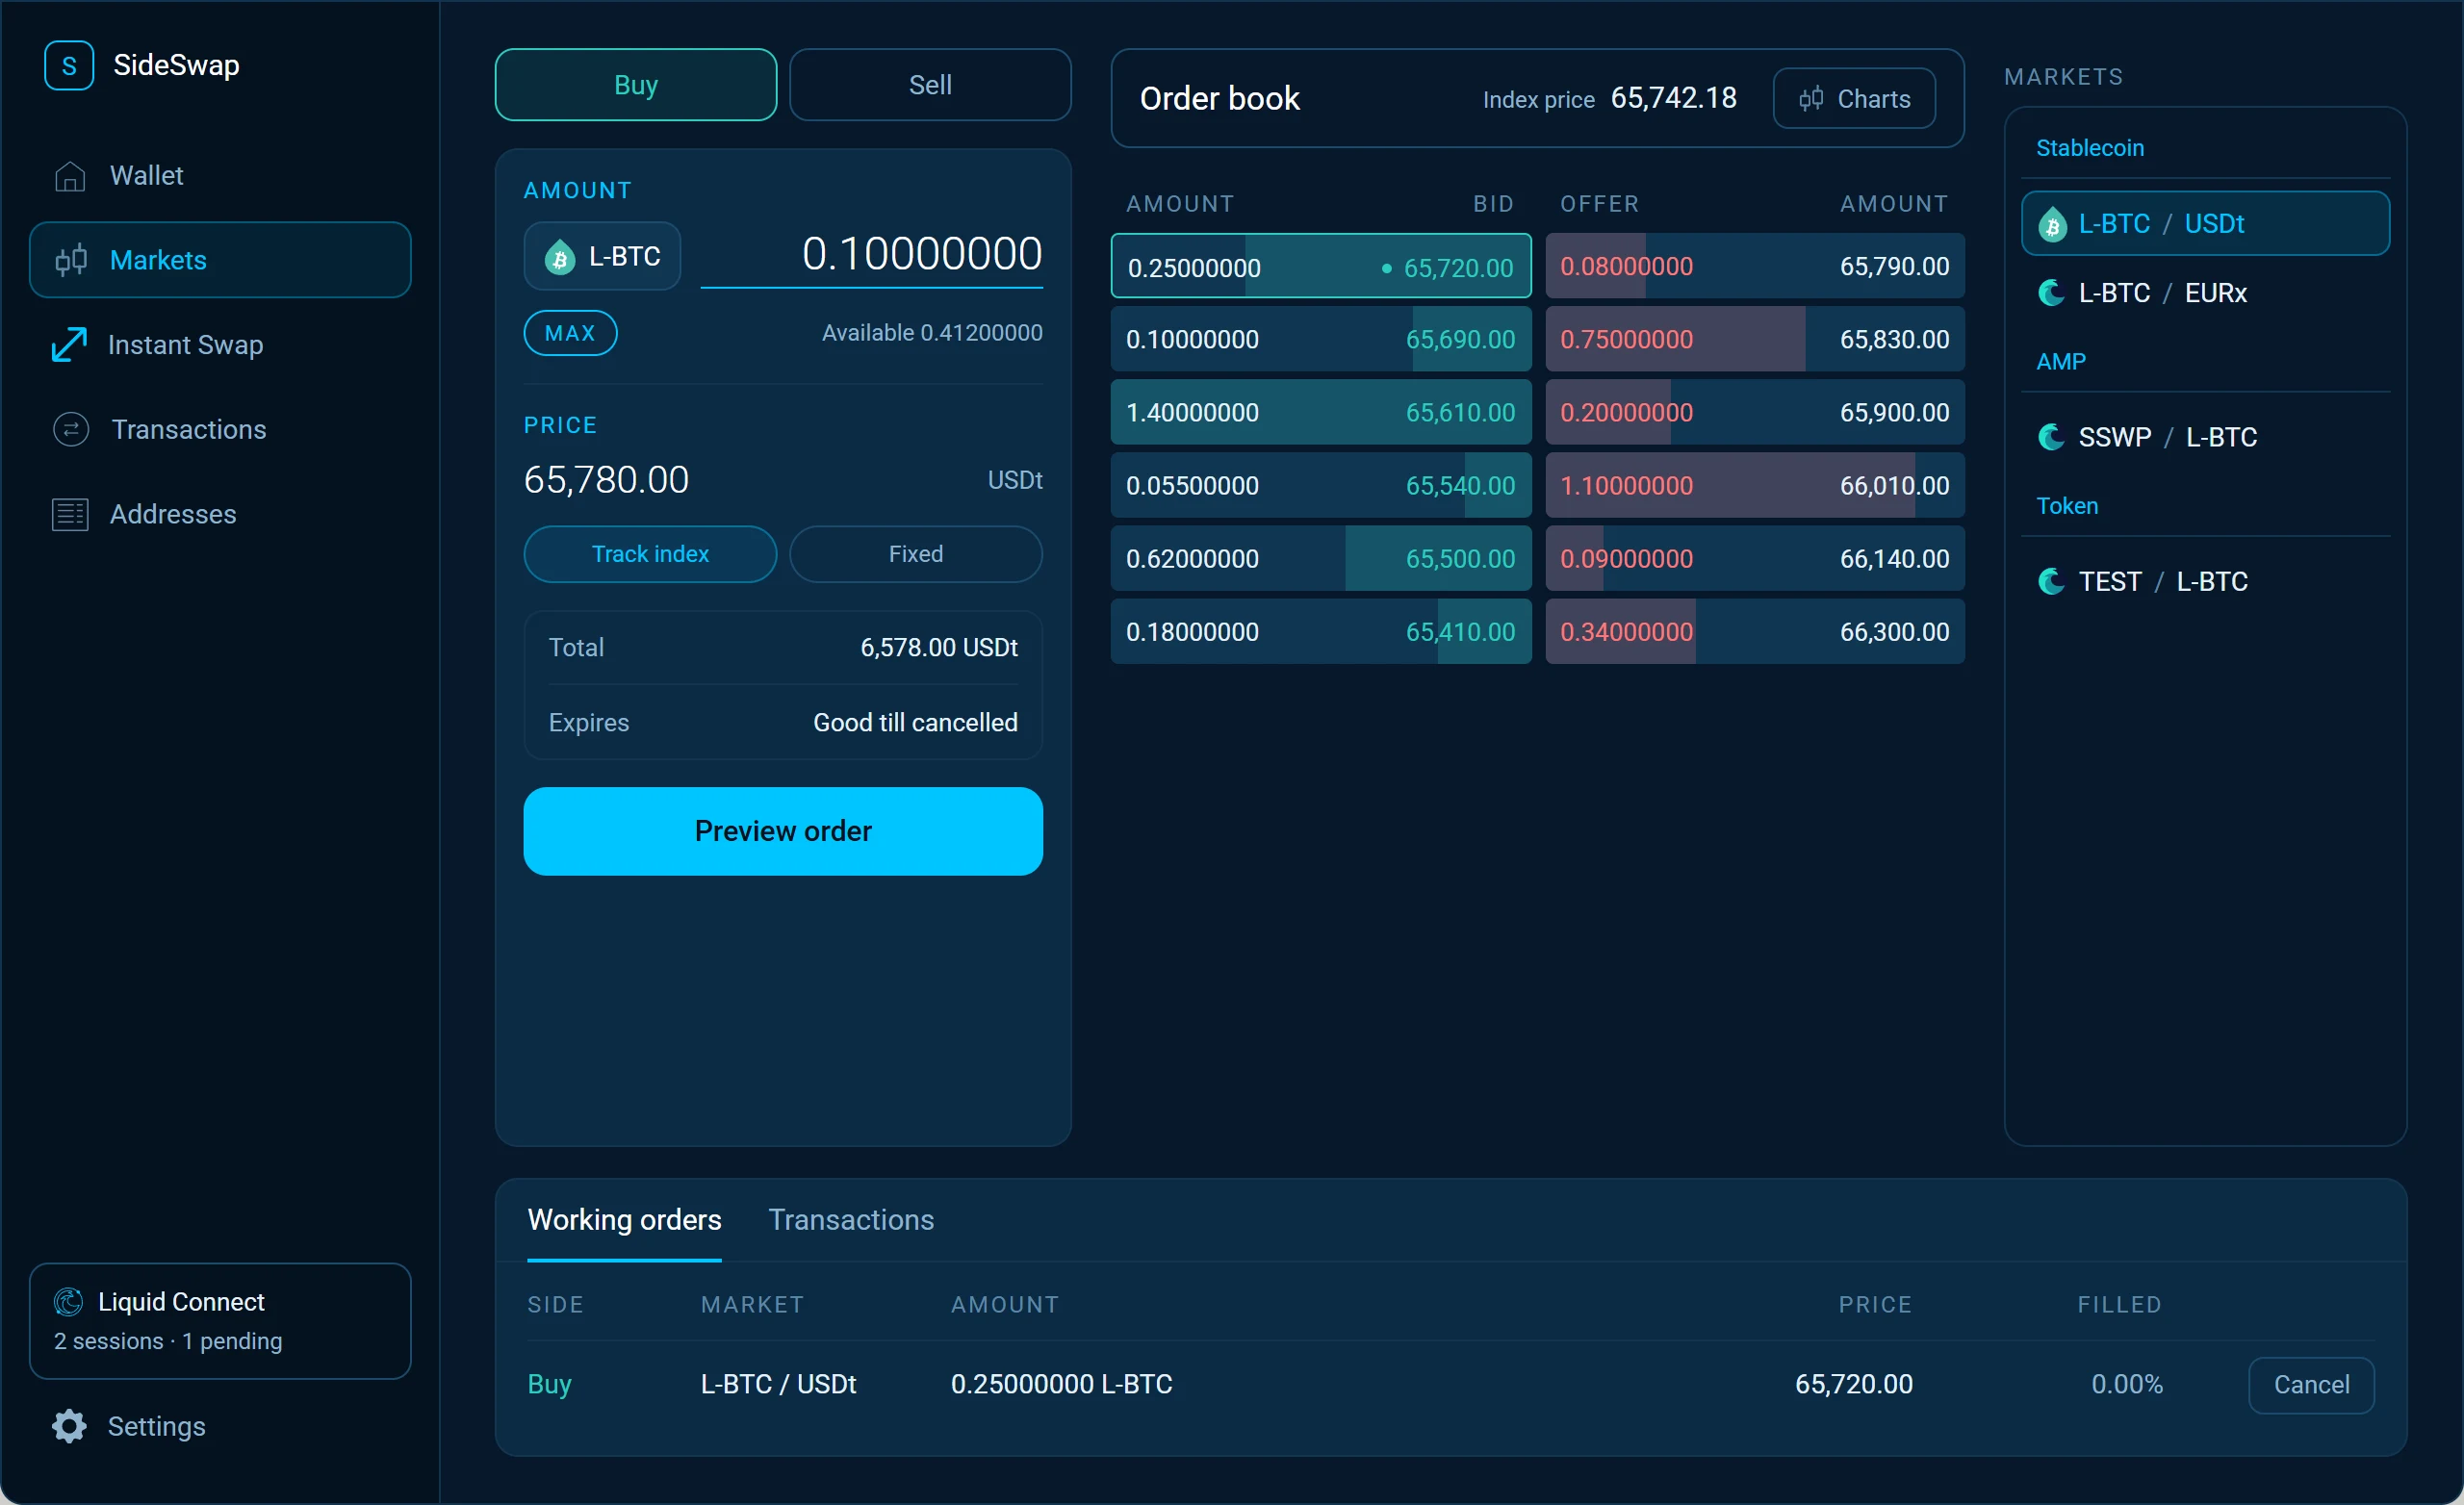
Task: Open the Working orders tab
Action: [624, 1220]
